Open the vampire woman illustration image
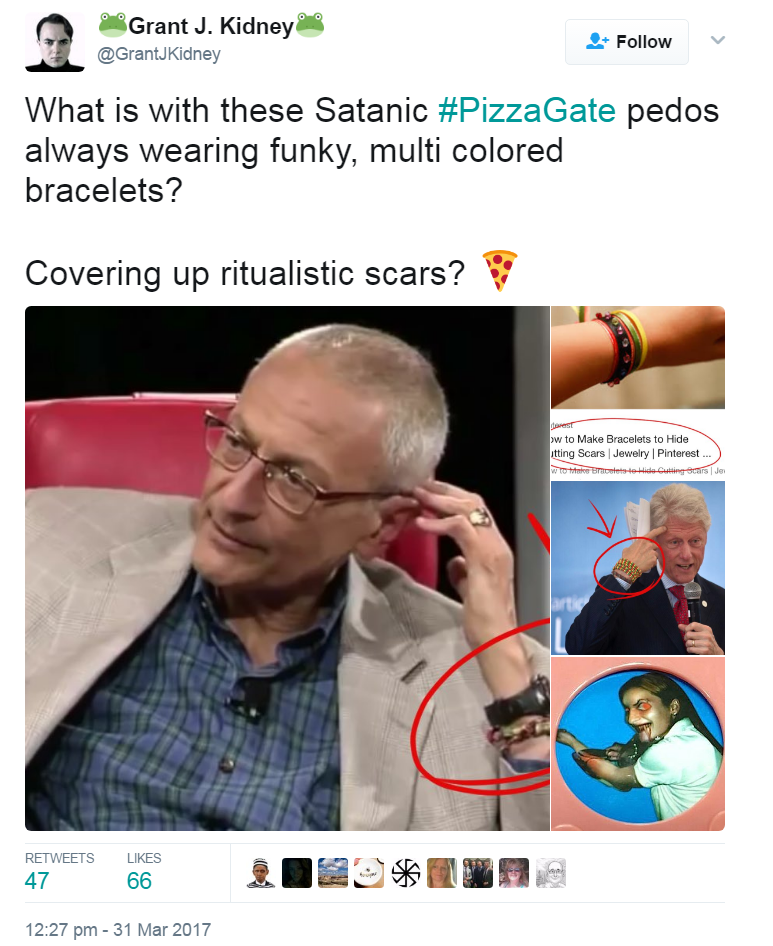Screen dimensions: 773x946 tap(638, 744)
